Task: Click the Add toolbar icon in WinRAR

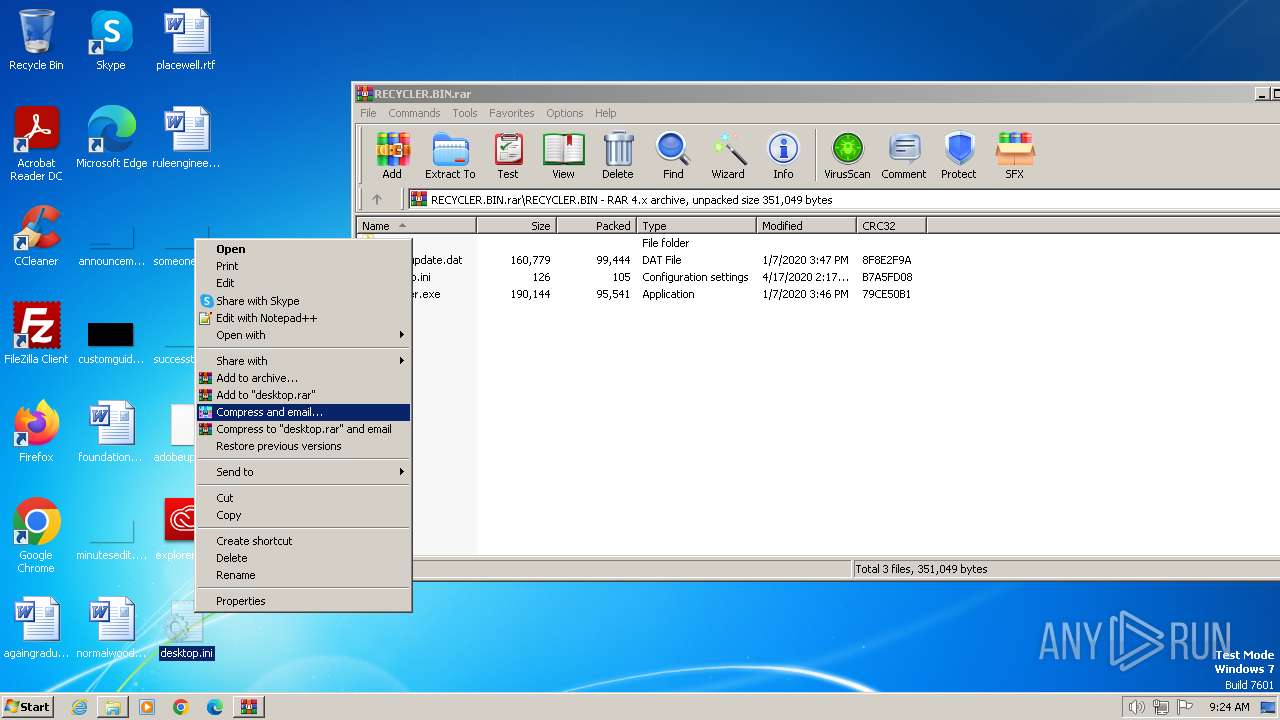Action: coord(392,156)
